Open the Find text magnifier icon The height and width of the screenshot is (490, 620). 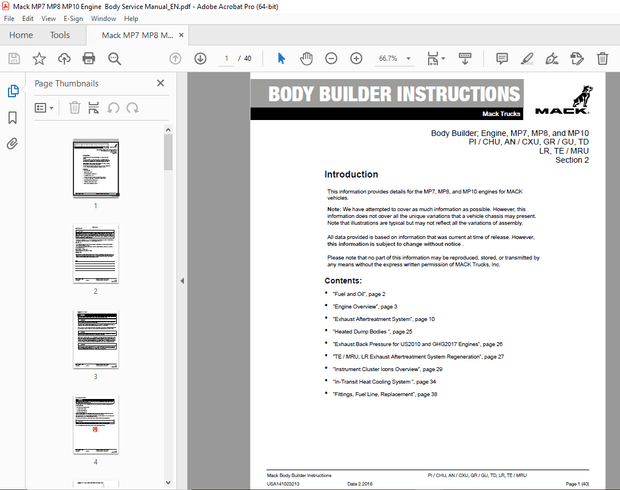tap(115, 59)
